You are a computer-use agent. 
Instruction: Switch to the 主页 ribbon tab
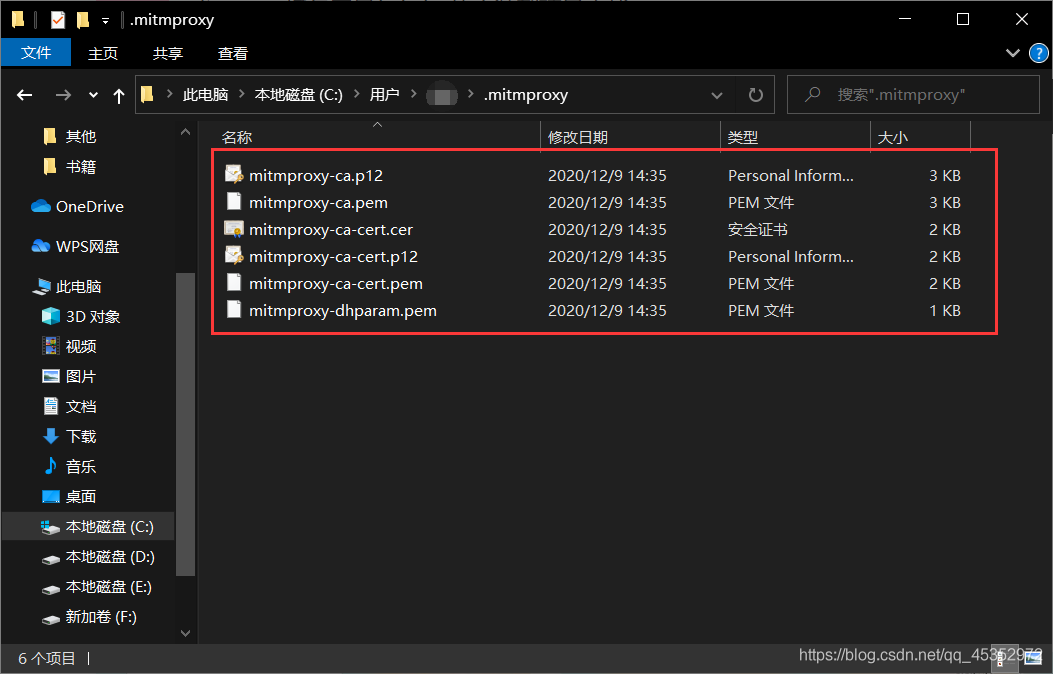103,54
